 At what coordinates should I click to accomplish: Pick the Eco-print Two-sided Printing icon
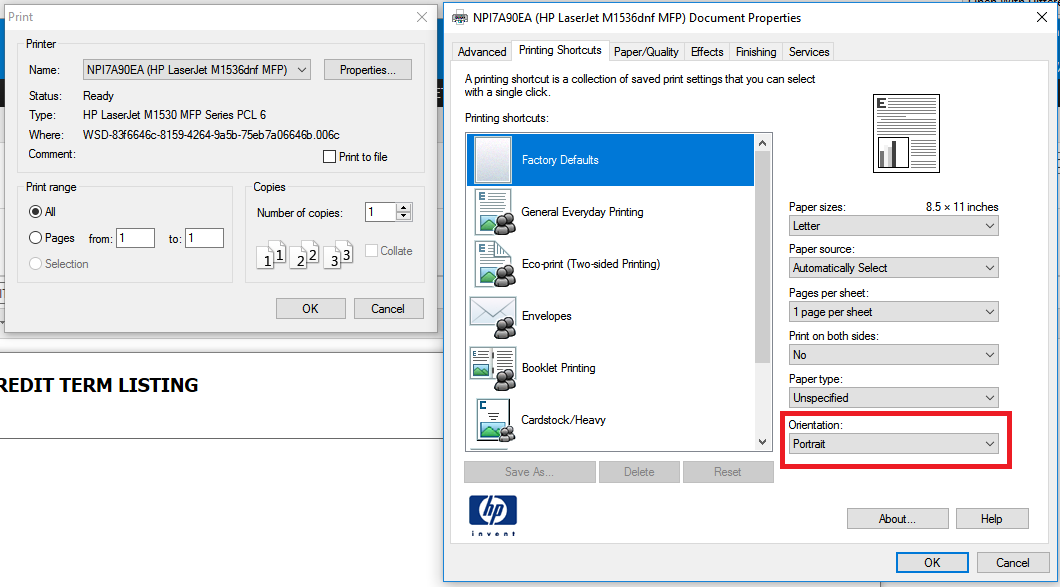pyautogui.click(x=495, y=264)
